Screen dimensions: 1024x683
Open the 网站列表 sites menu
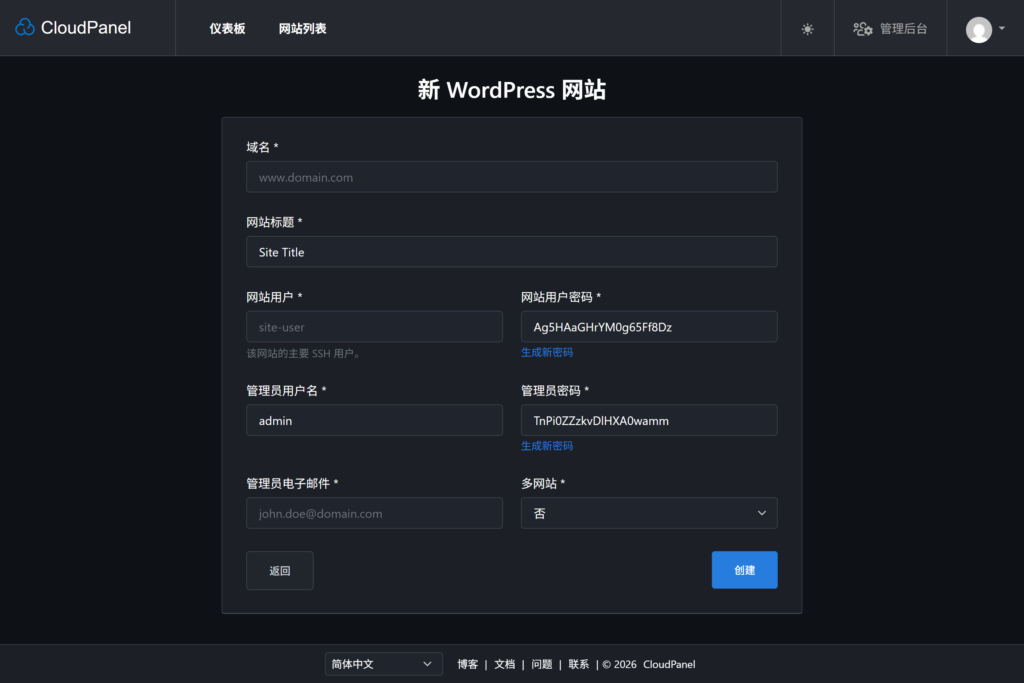click(302, 29)
